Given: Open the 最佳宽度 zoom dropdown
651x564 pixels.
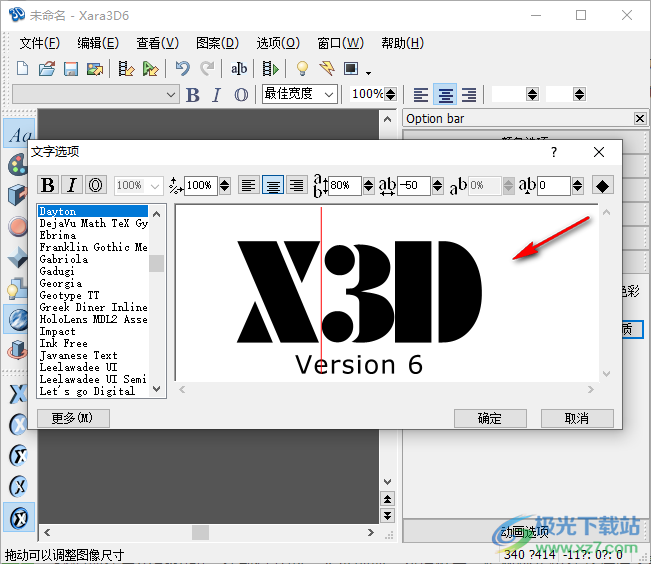Looking at the screenshot, I should coord(329,94).
